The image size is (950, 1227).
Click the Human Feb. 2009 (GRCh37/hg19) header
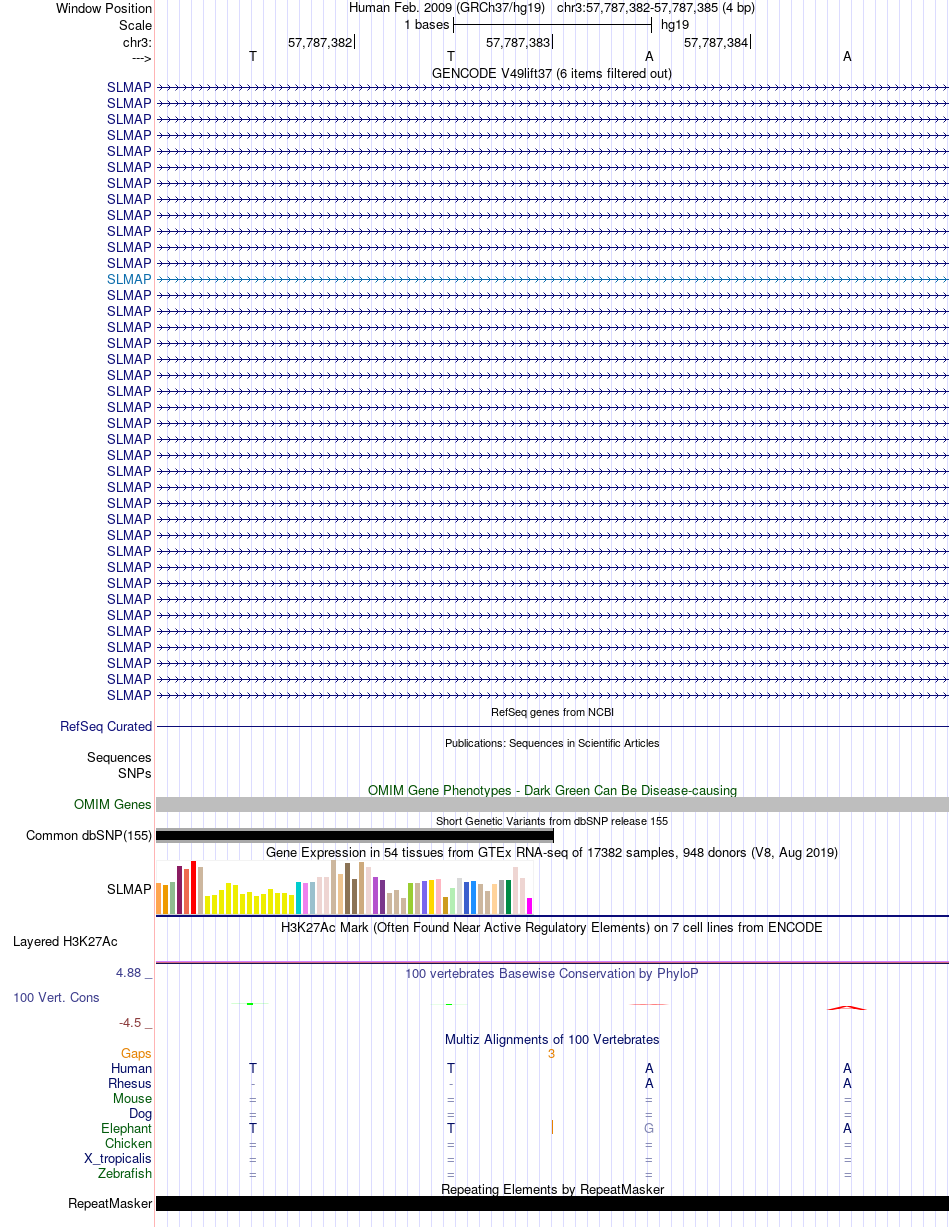click(447, 8)
